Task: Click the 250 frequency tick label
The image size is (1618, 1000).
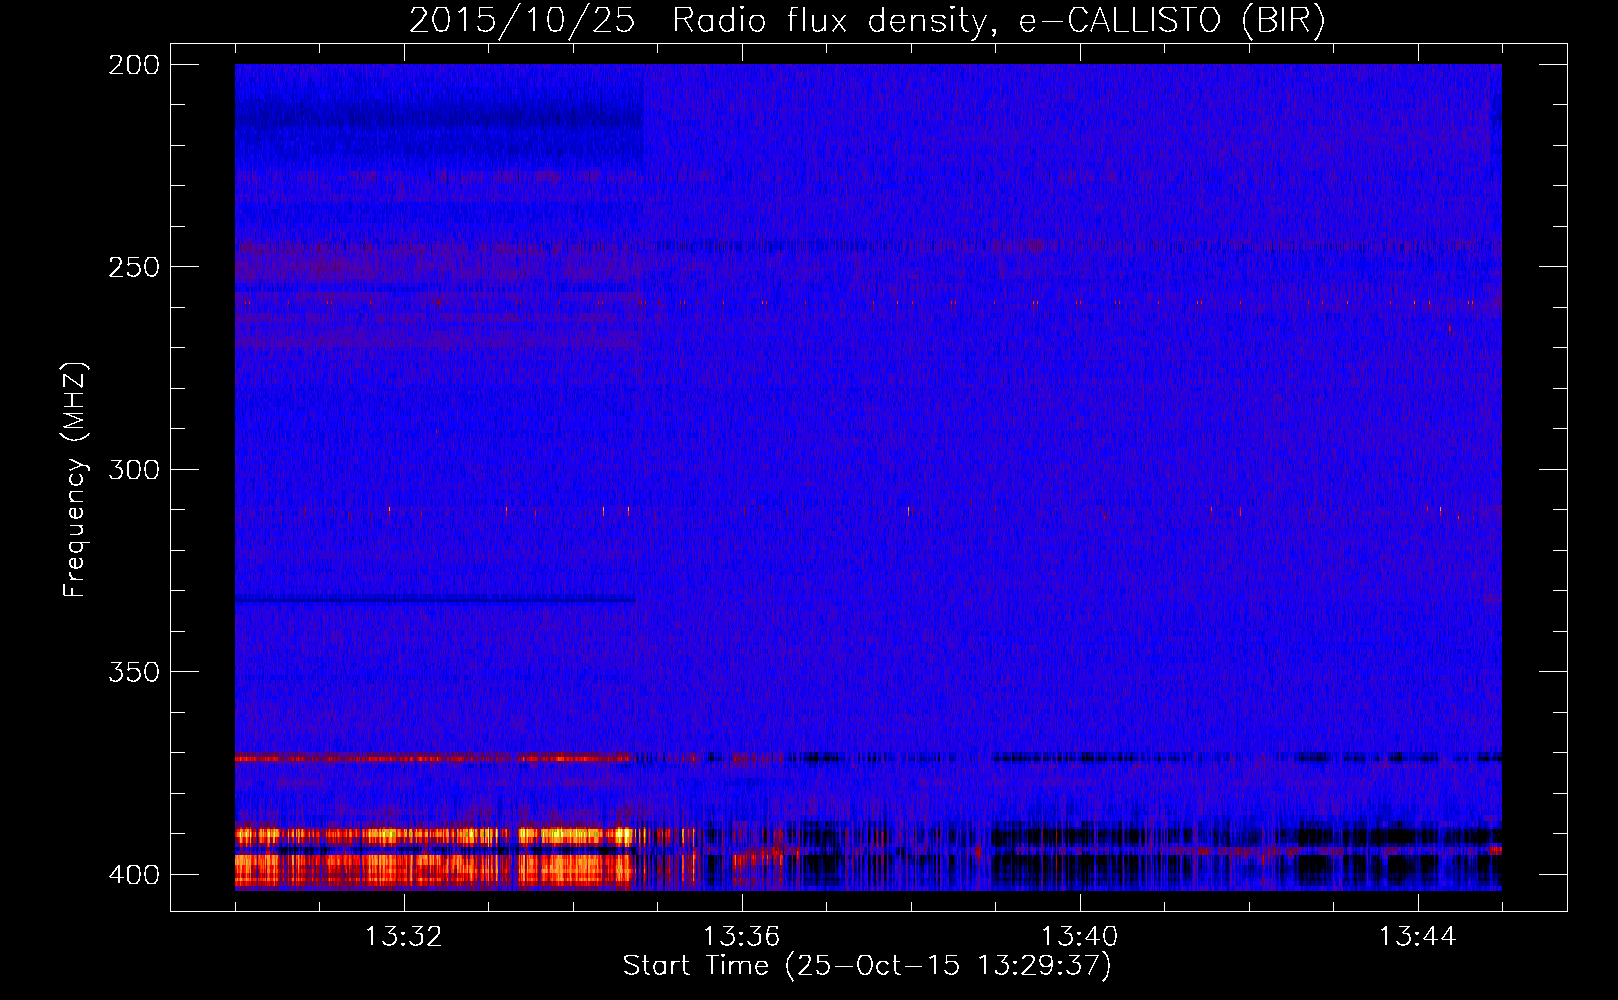Action: point(133,267)
